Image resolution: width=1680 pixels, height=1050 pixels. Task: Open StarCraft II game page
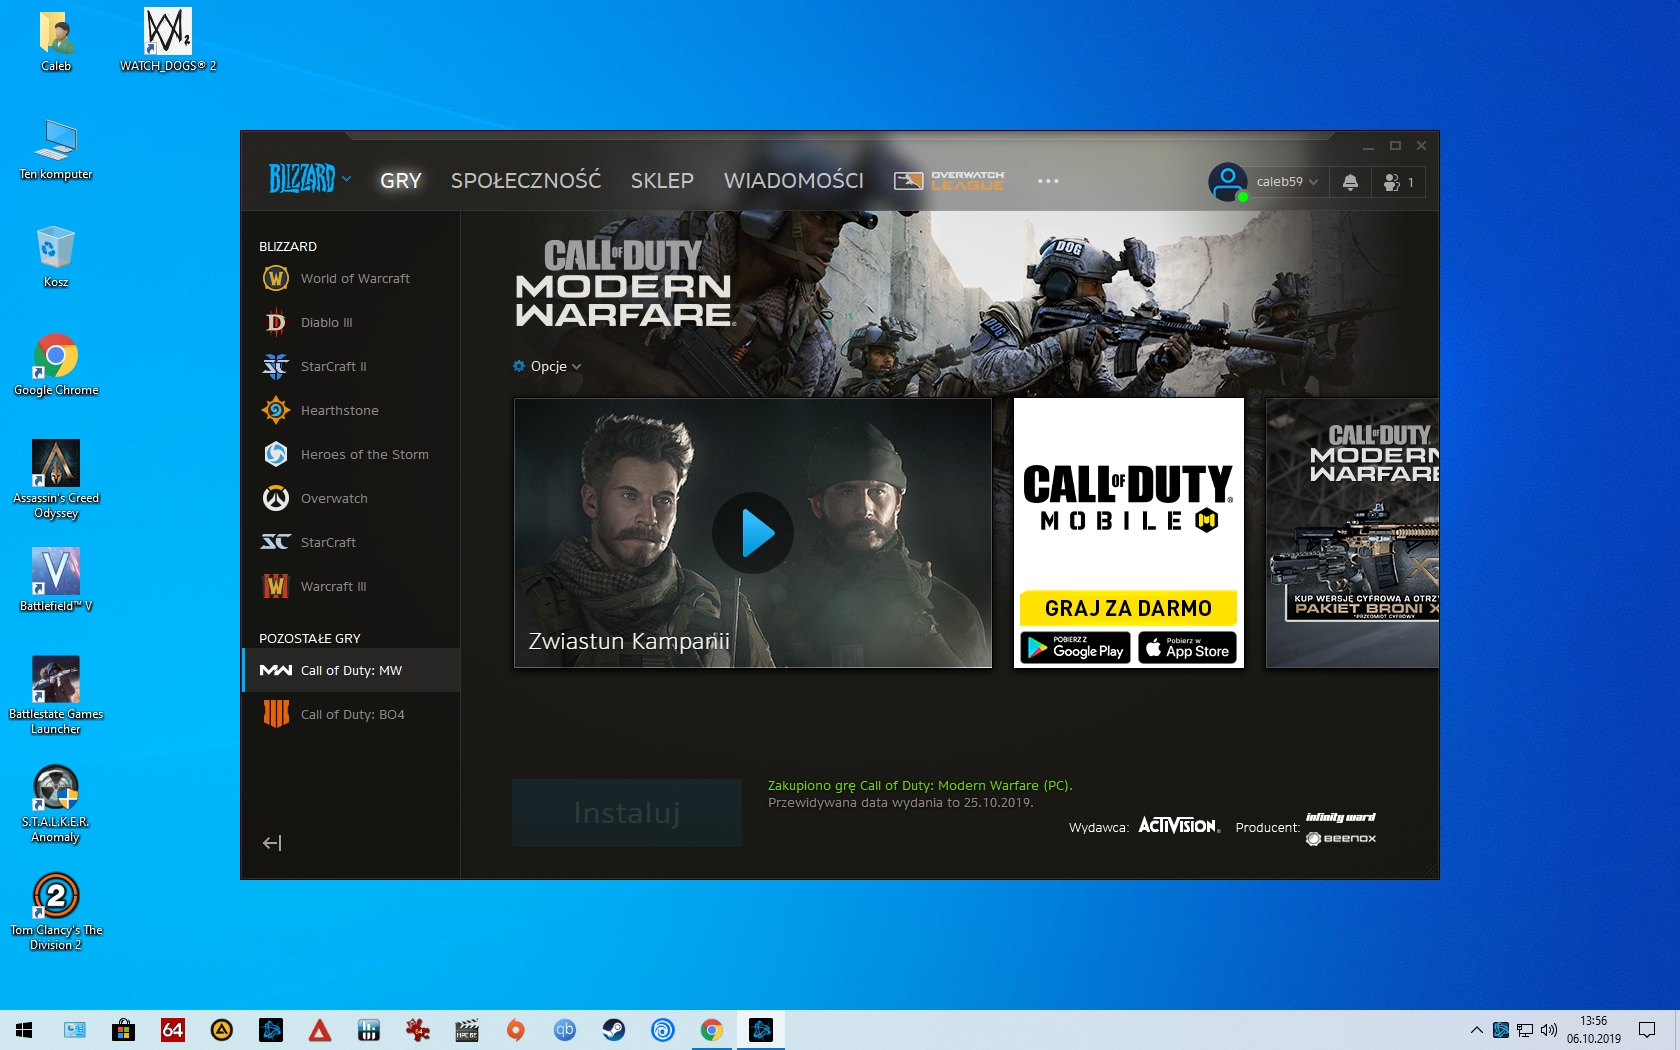coord(350,366)
